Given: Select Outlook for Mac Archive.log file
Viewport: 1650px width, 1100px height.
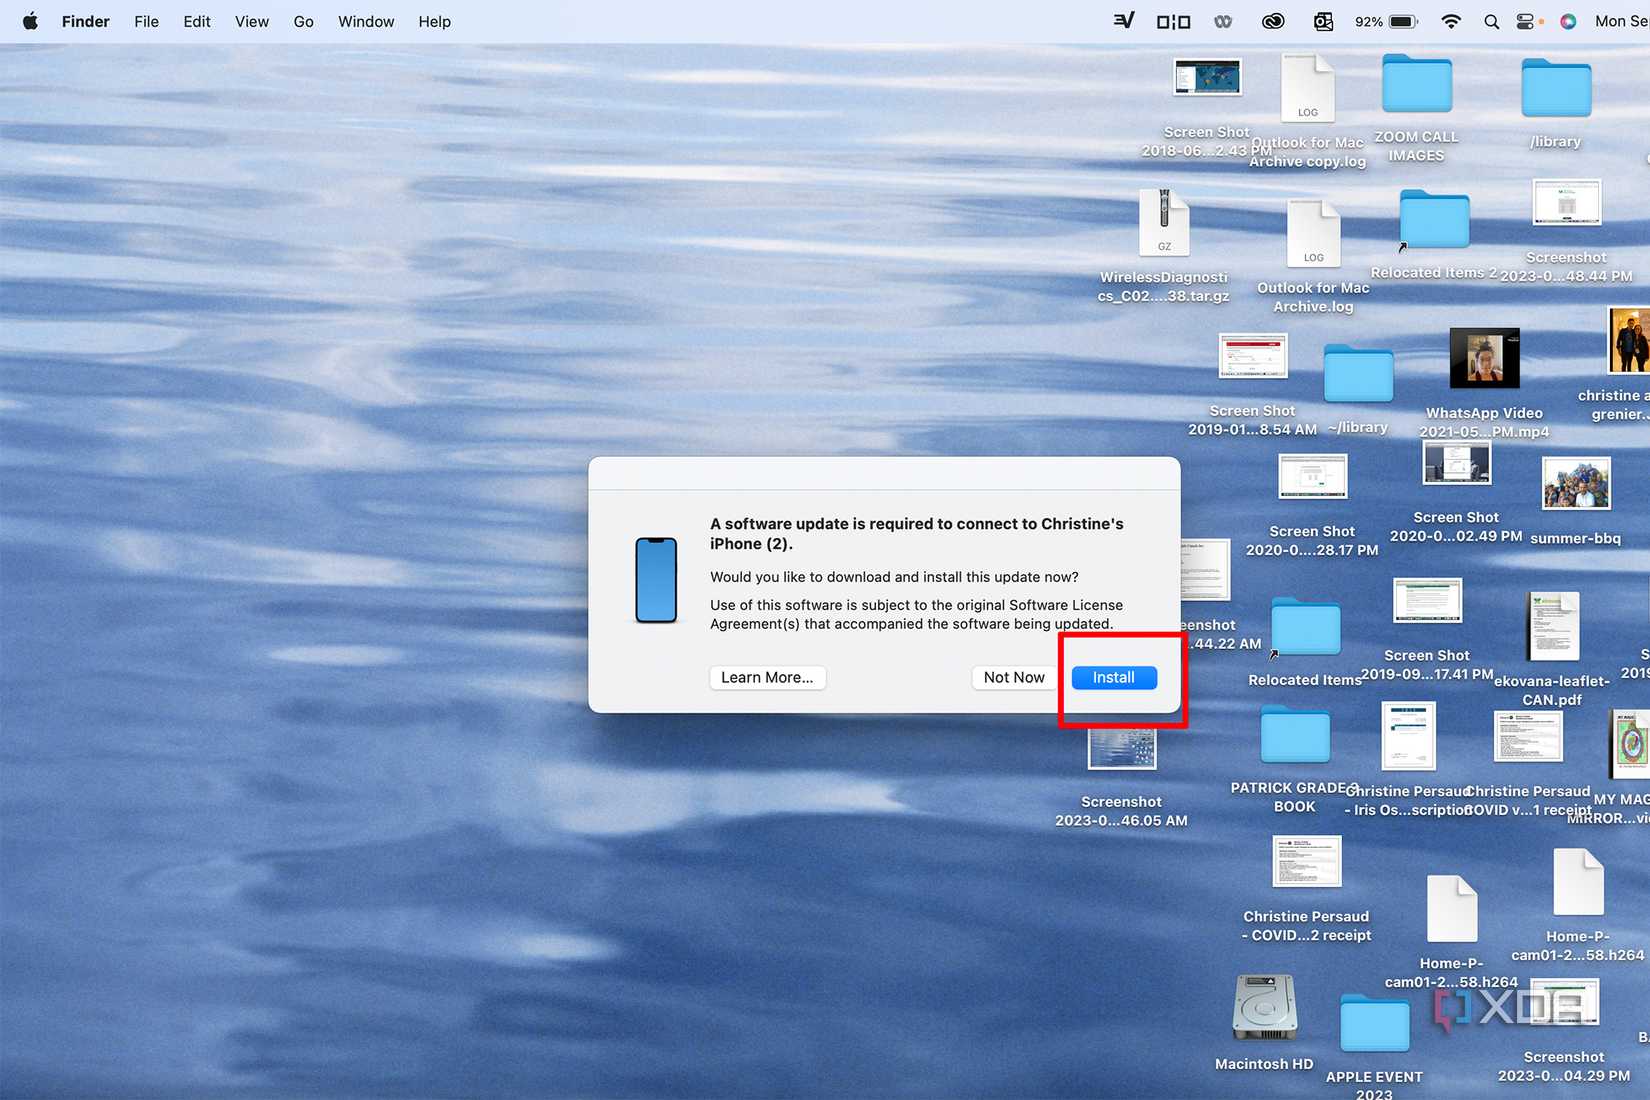Looking at the screenshot, I should pyautogui.click(x=1314, y=233).
